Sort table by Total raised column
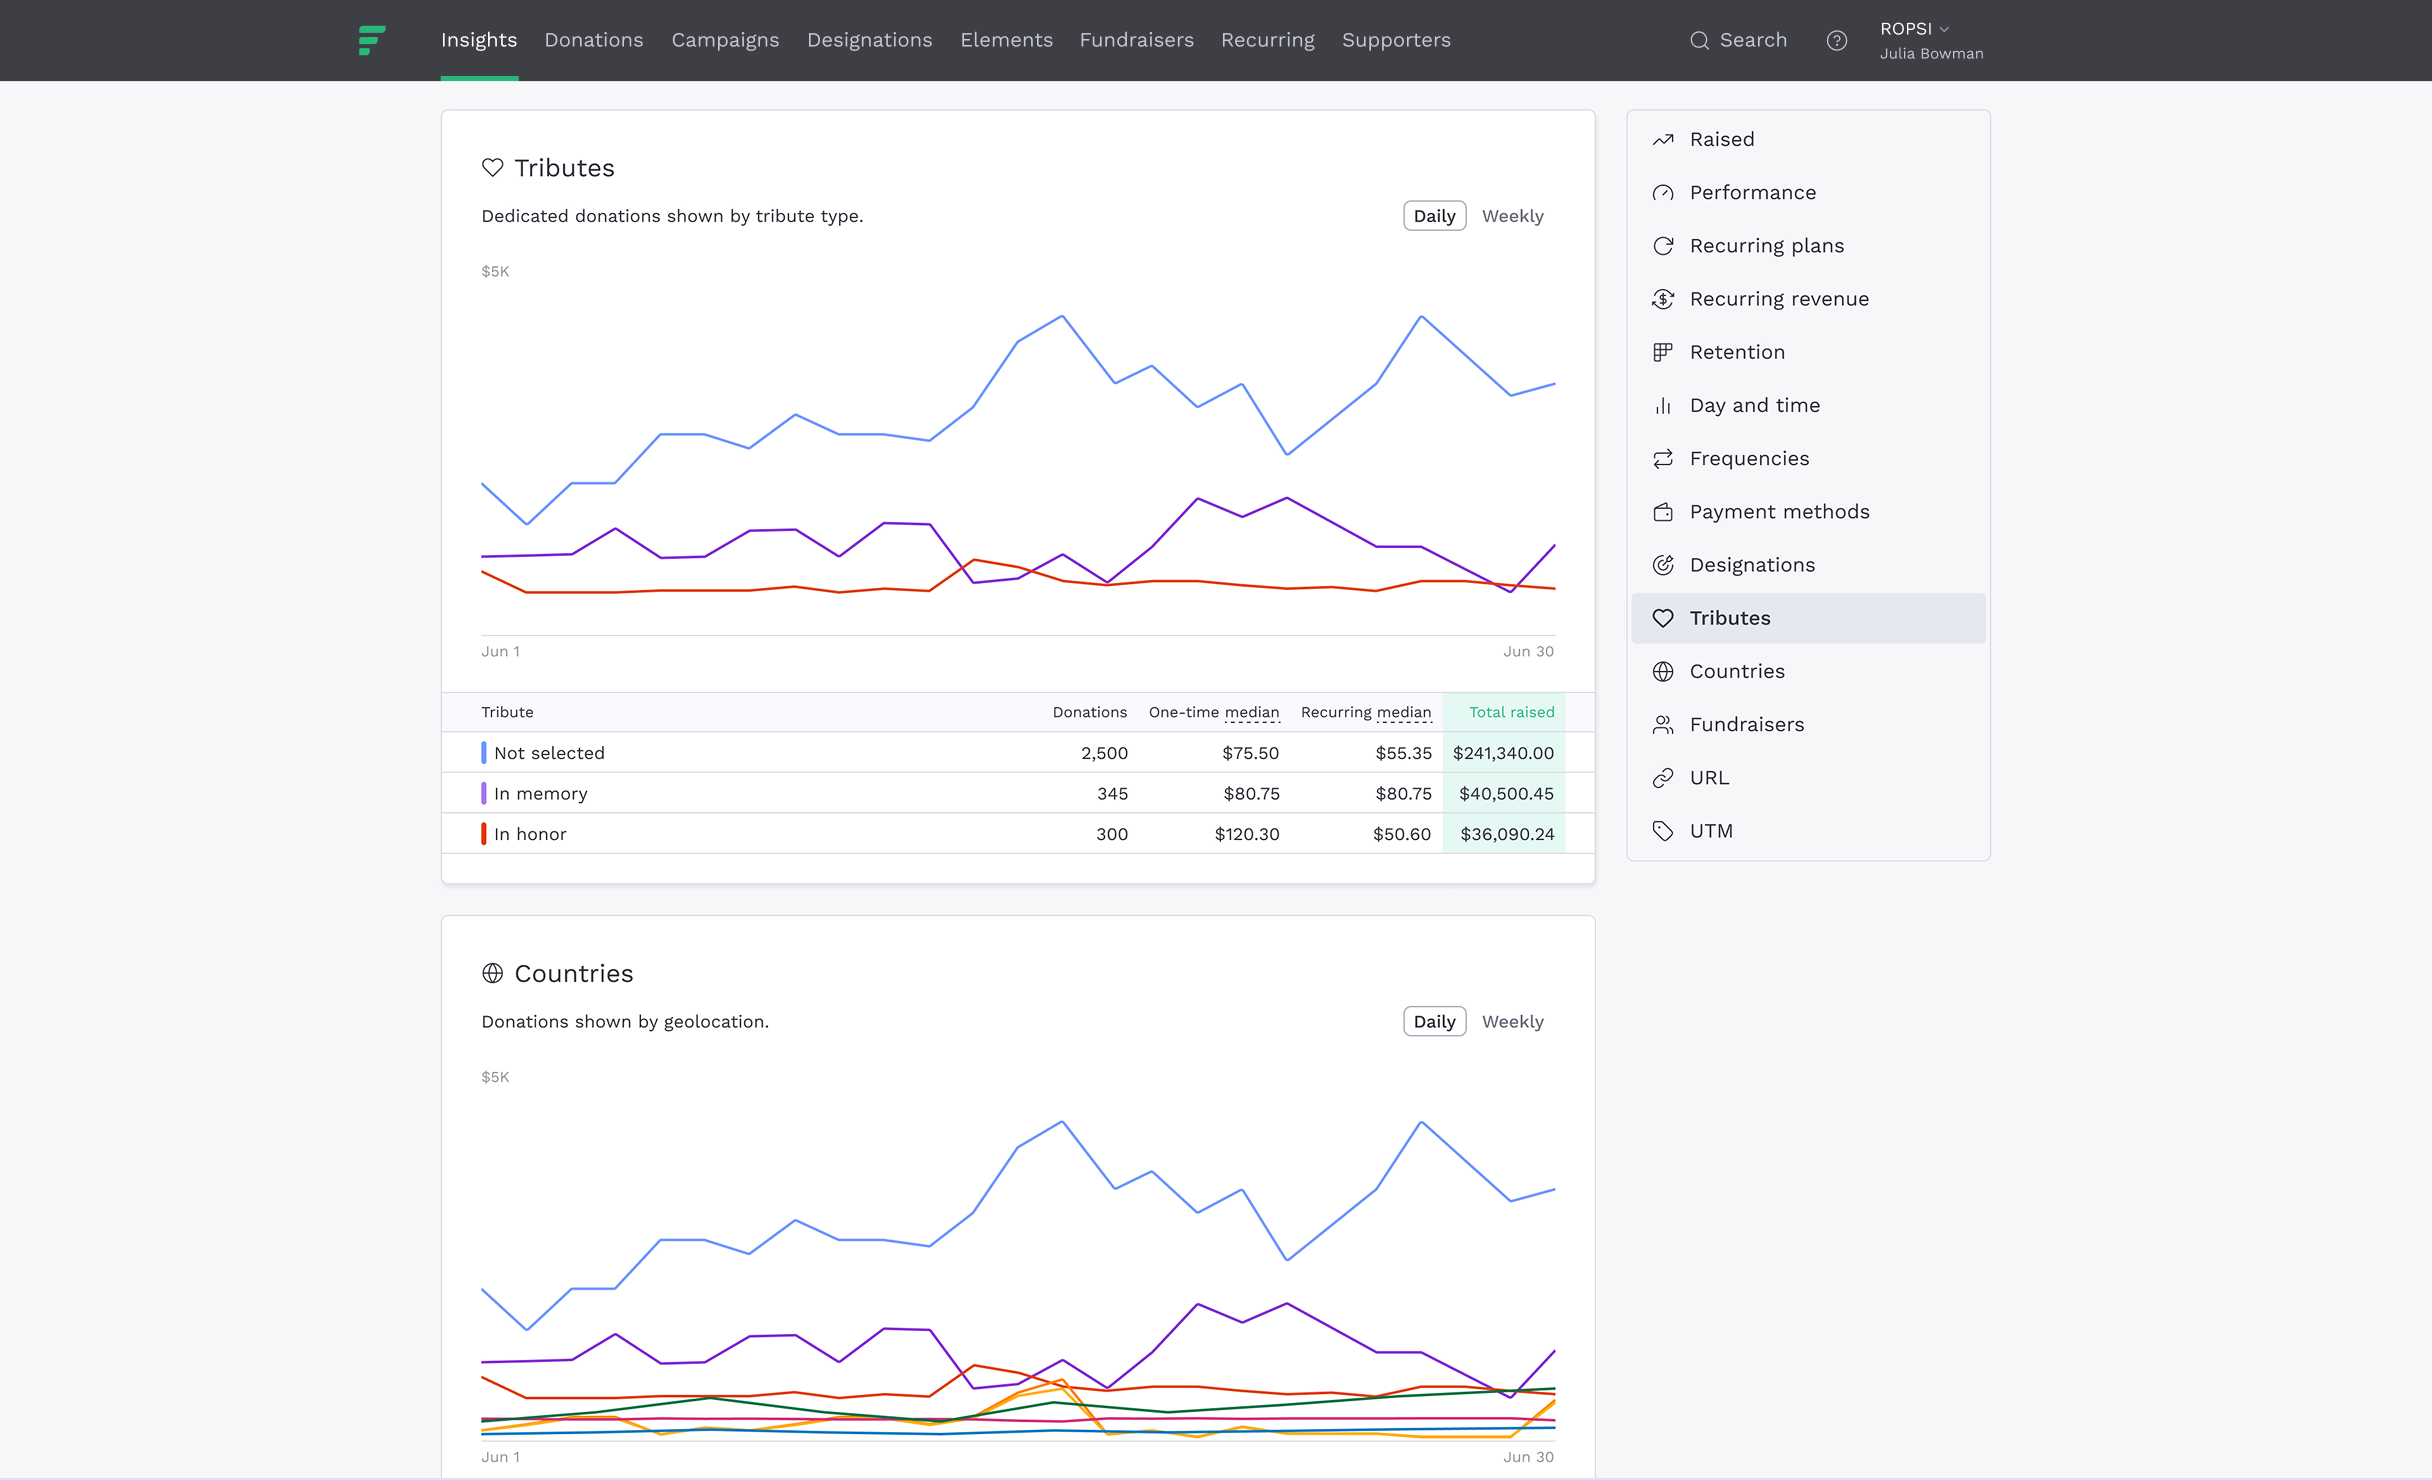The image size is (2432, 1480). pyautogui.click(x=1511, y=712)
